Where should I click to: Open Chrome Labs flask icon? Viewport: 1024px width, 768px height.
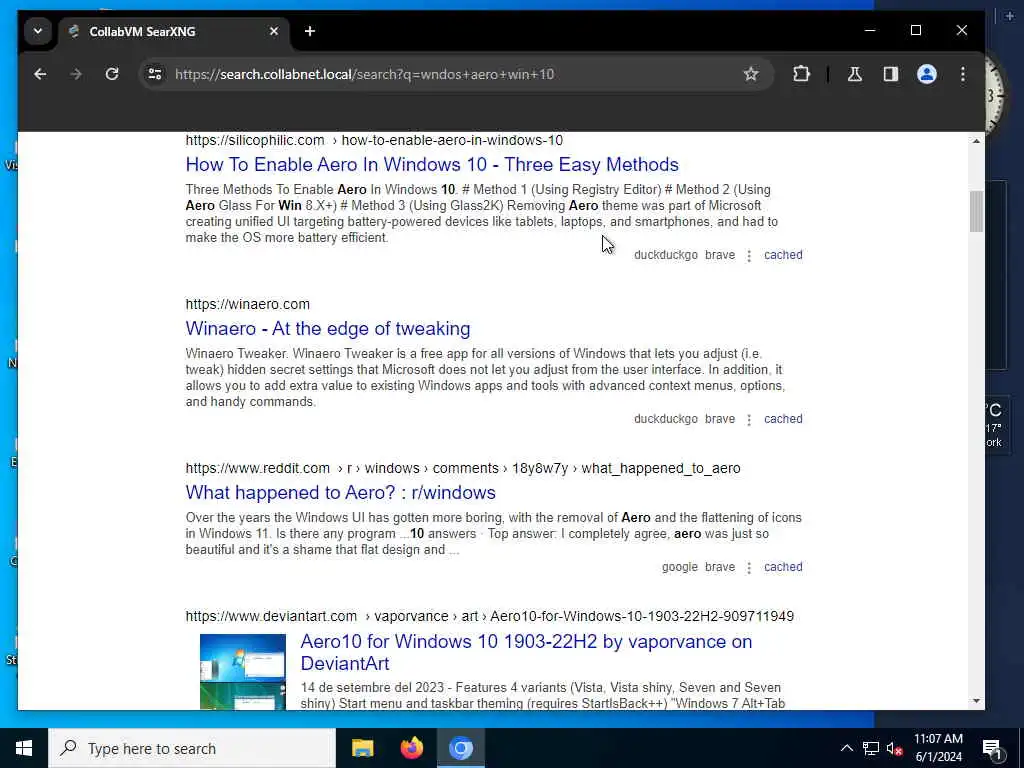click(x=854, y=74)
